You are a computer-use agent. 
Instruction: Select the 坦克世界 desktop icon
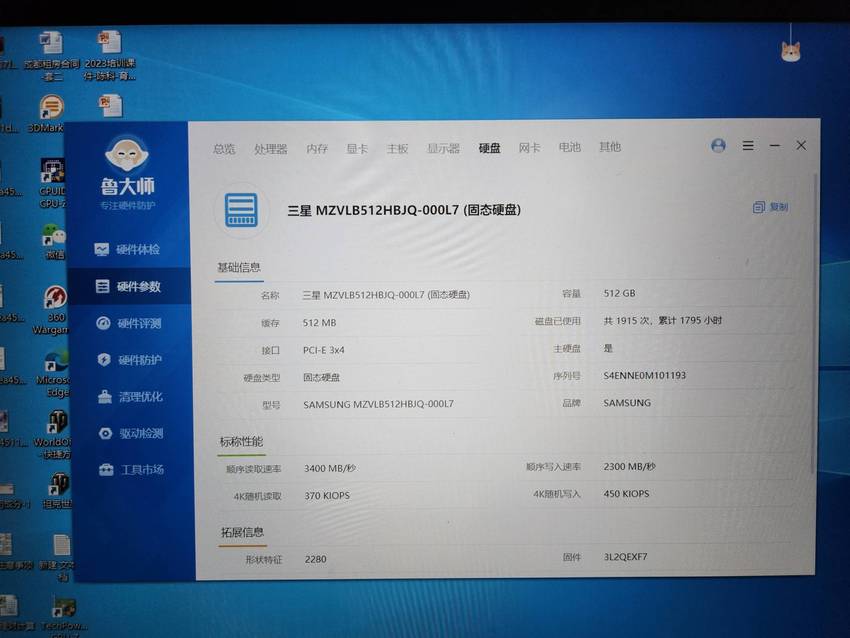coord(57,491)
